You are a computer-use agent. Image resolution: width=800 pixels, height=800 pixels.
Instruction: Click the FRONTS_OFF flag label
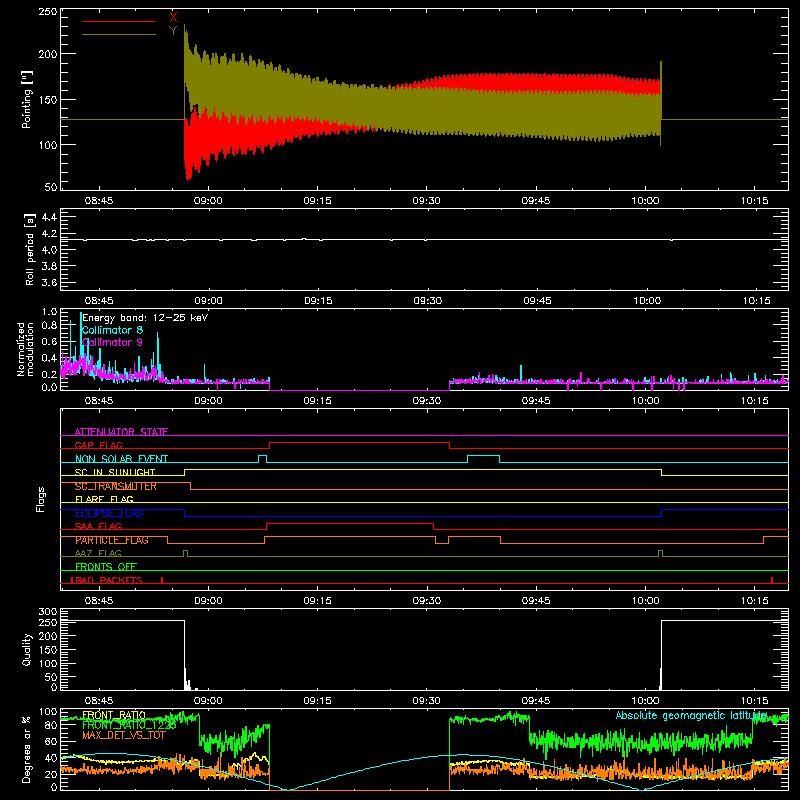tap(106, 567)
